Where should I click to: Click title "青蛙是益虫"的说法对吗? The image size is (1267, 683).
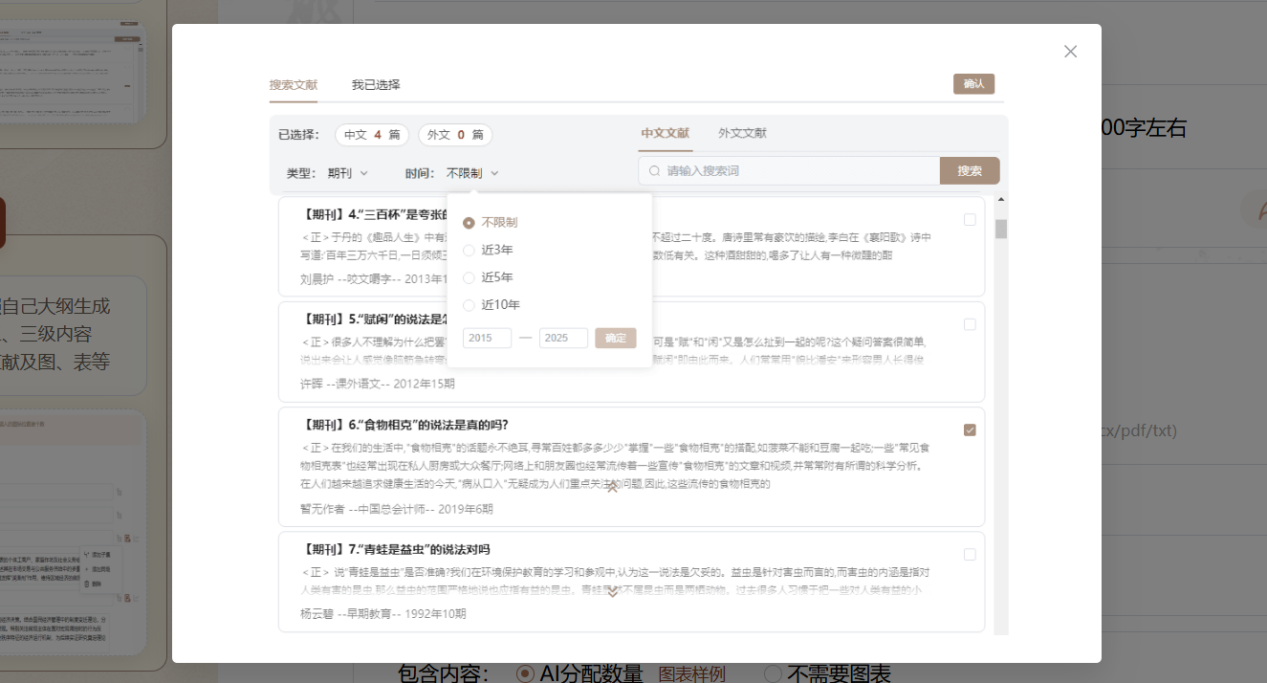pyautogui.click(x=395, y=550)
